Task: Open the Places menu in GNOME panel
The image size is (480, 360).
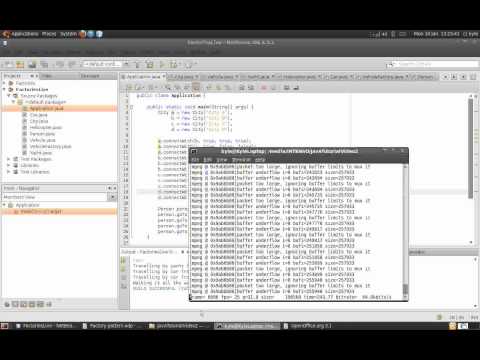Action: pos(49,34)
